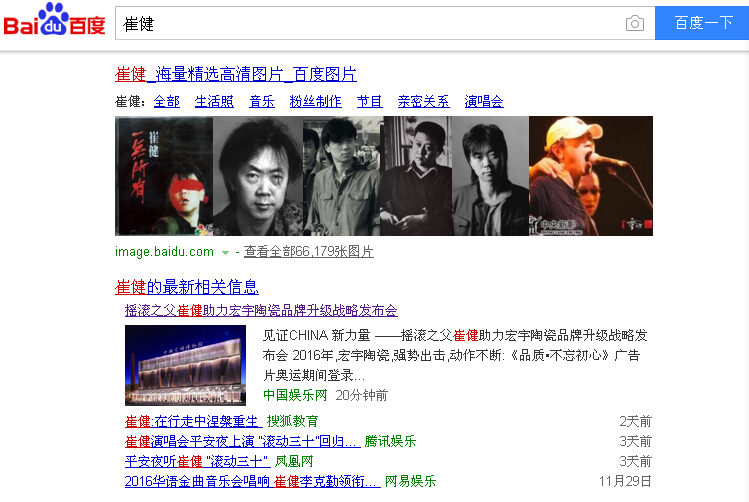Open the singer with yellow cap thumbnail

[590, 176]
